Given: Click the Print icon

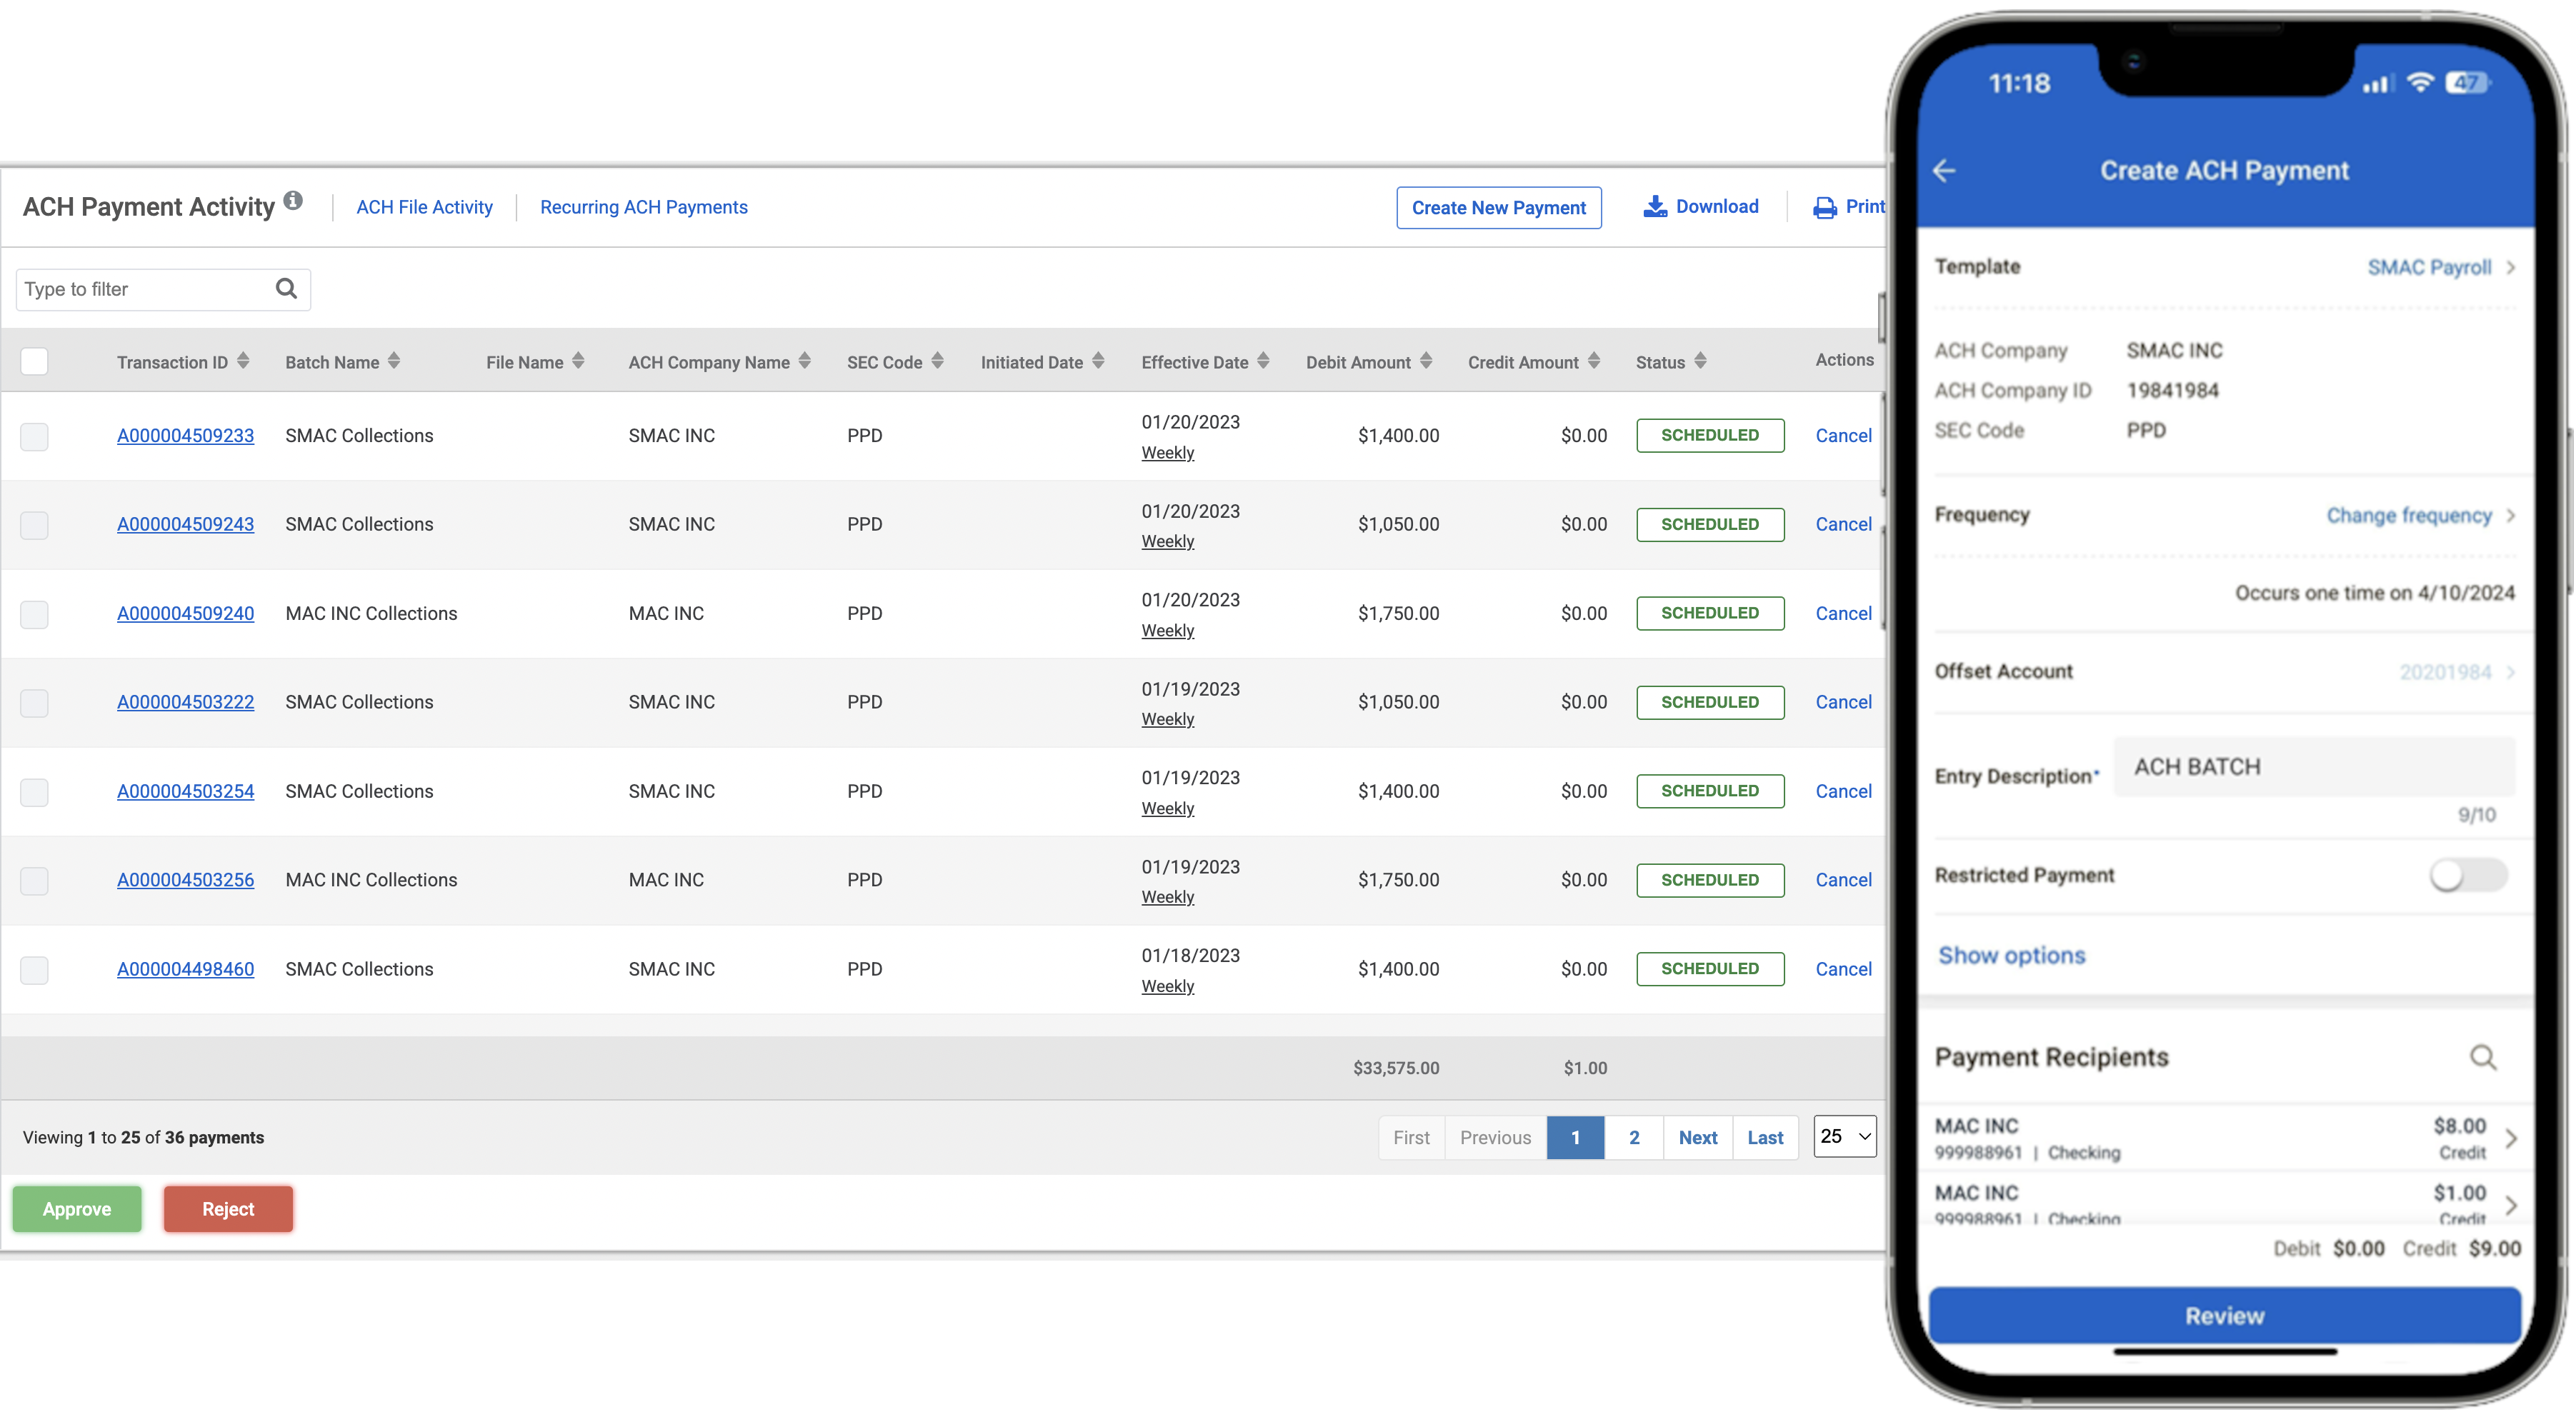Looking at the screenshot, I should 1827,206.
